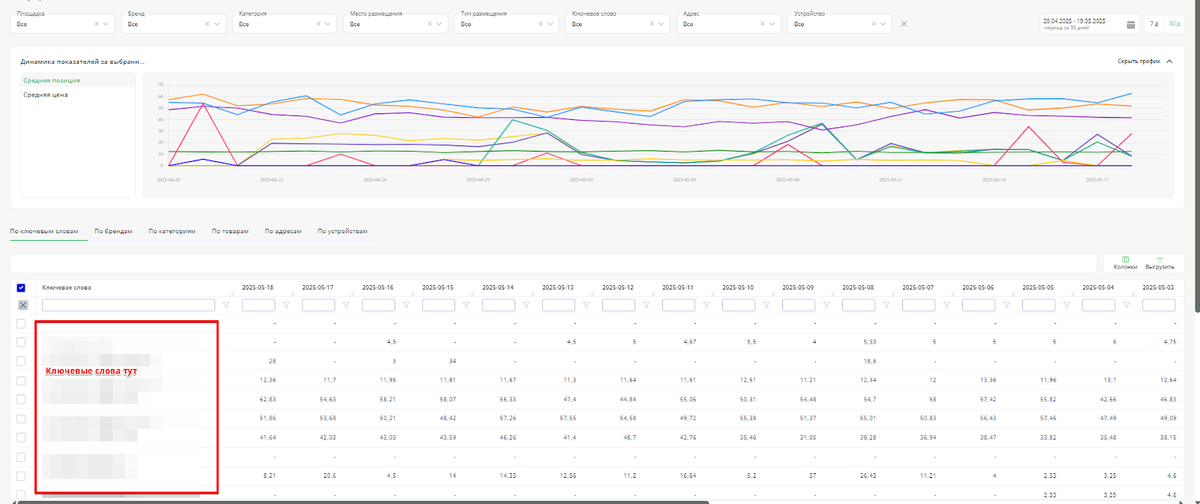Open filter icon for 2025-05-10 column
Image resolution: width=1200 pixels, height=504 pixels.
pos(766,305)
